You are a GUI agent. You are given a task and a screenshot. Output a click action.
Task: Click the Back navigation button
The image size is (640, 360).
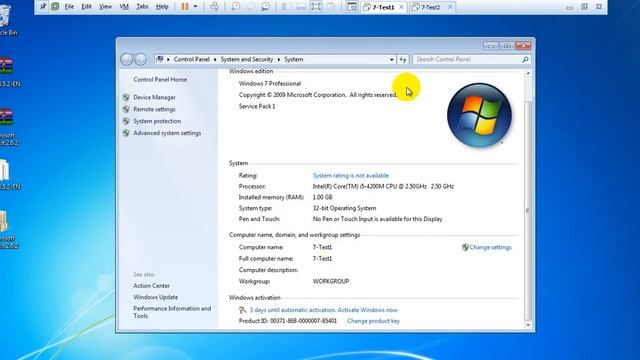(127, 60)
